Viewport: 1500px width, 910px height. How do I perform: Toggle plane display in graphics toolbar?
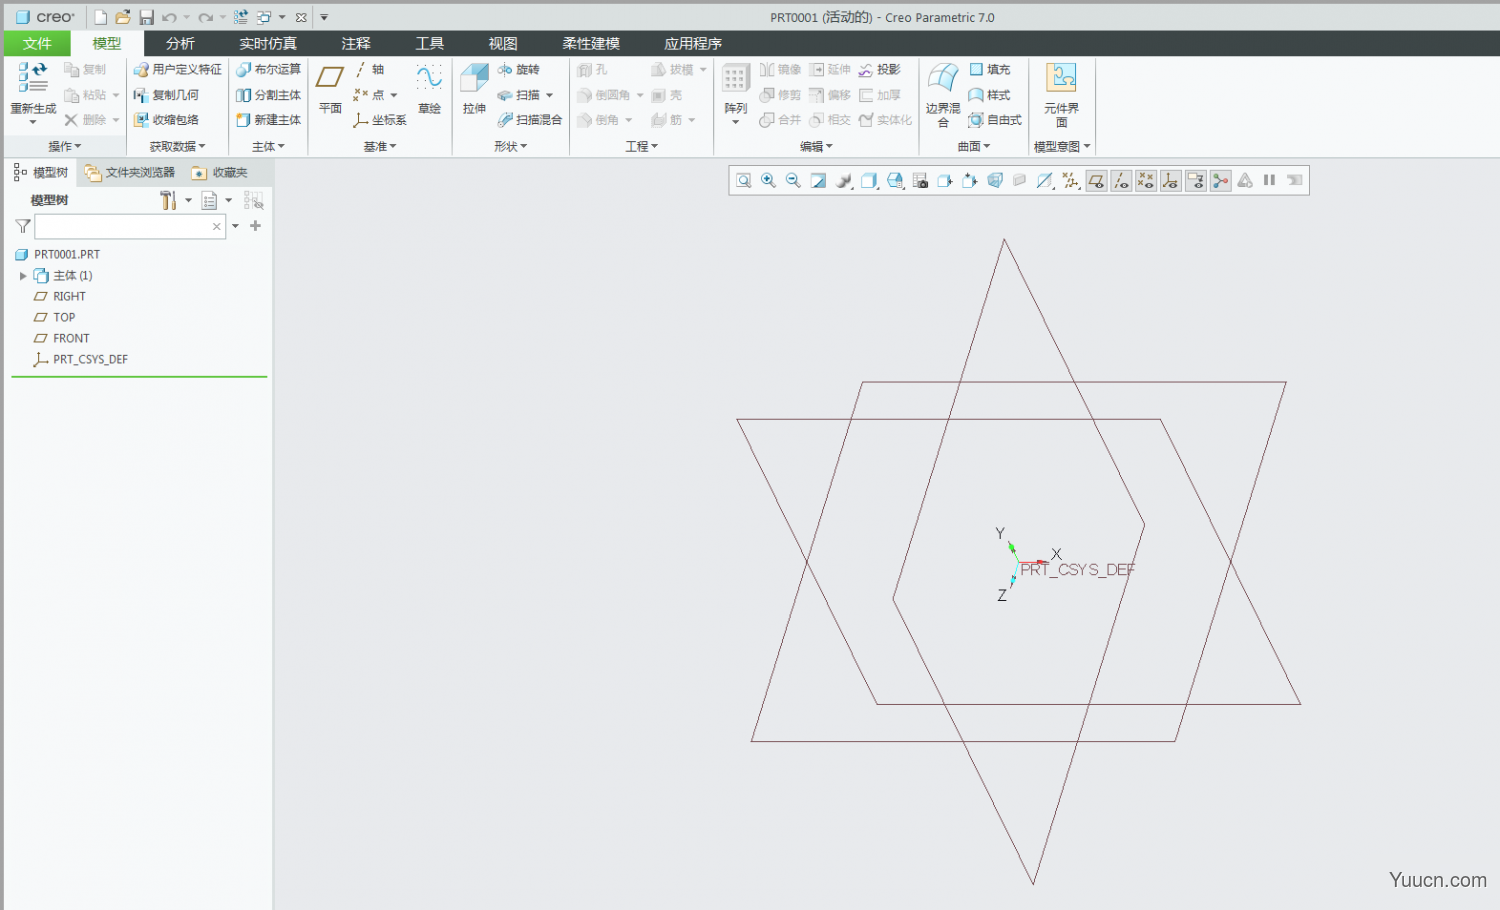(1097, 181)
